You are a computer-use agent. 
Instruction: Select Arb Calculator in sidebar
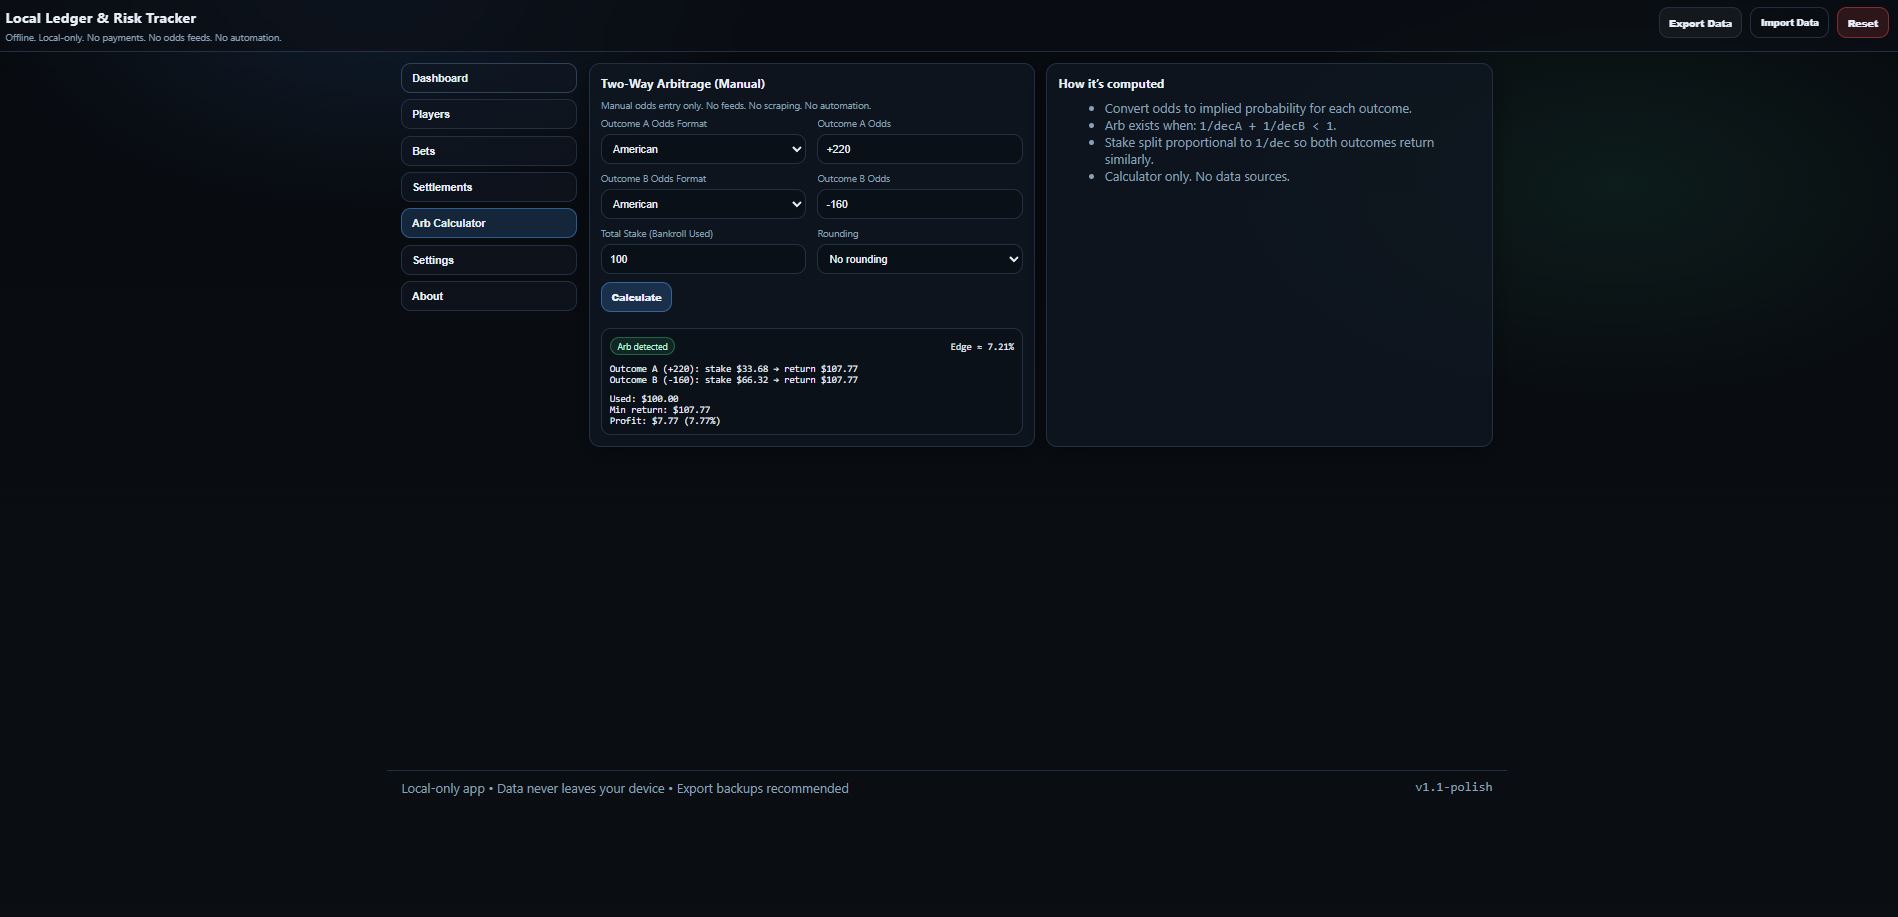click(x=488, y=223)
